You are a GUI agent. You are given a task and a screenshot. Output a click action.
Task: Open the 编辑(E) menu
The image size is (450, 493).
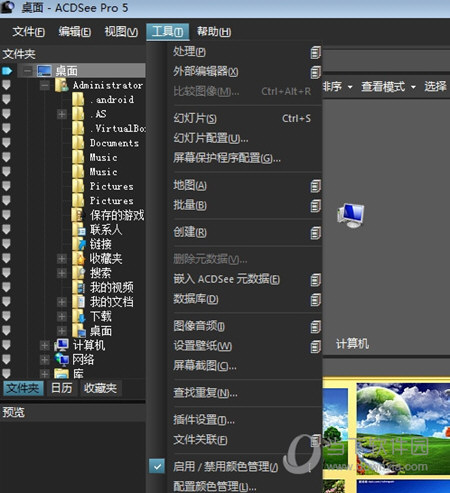74,32
